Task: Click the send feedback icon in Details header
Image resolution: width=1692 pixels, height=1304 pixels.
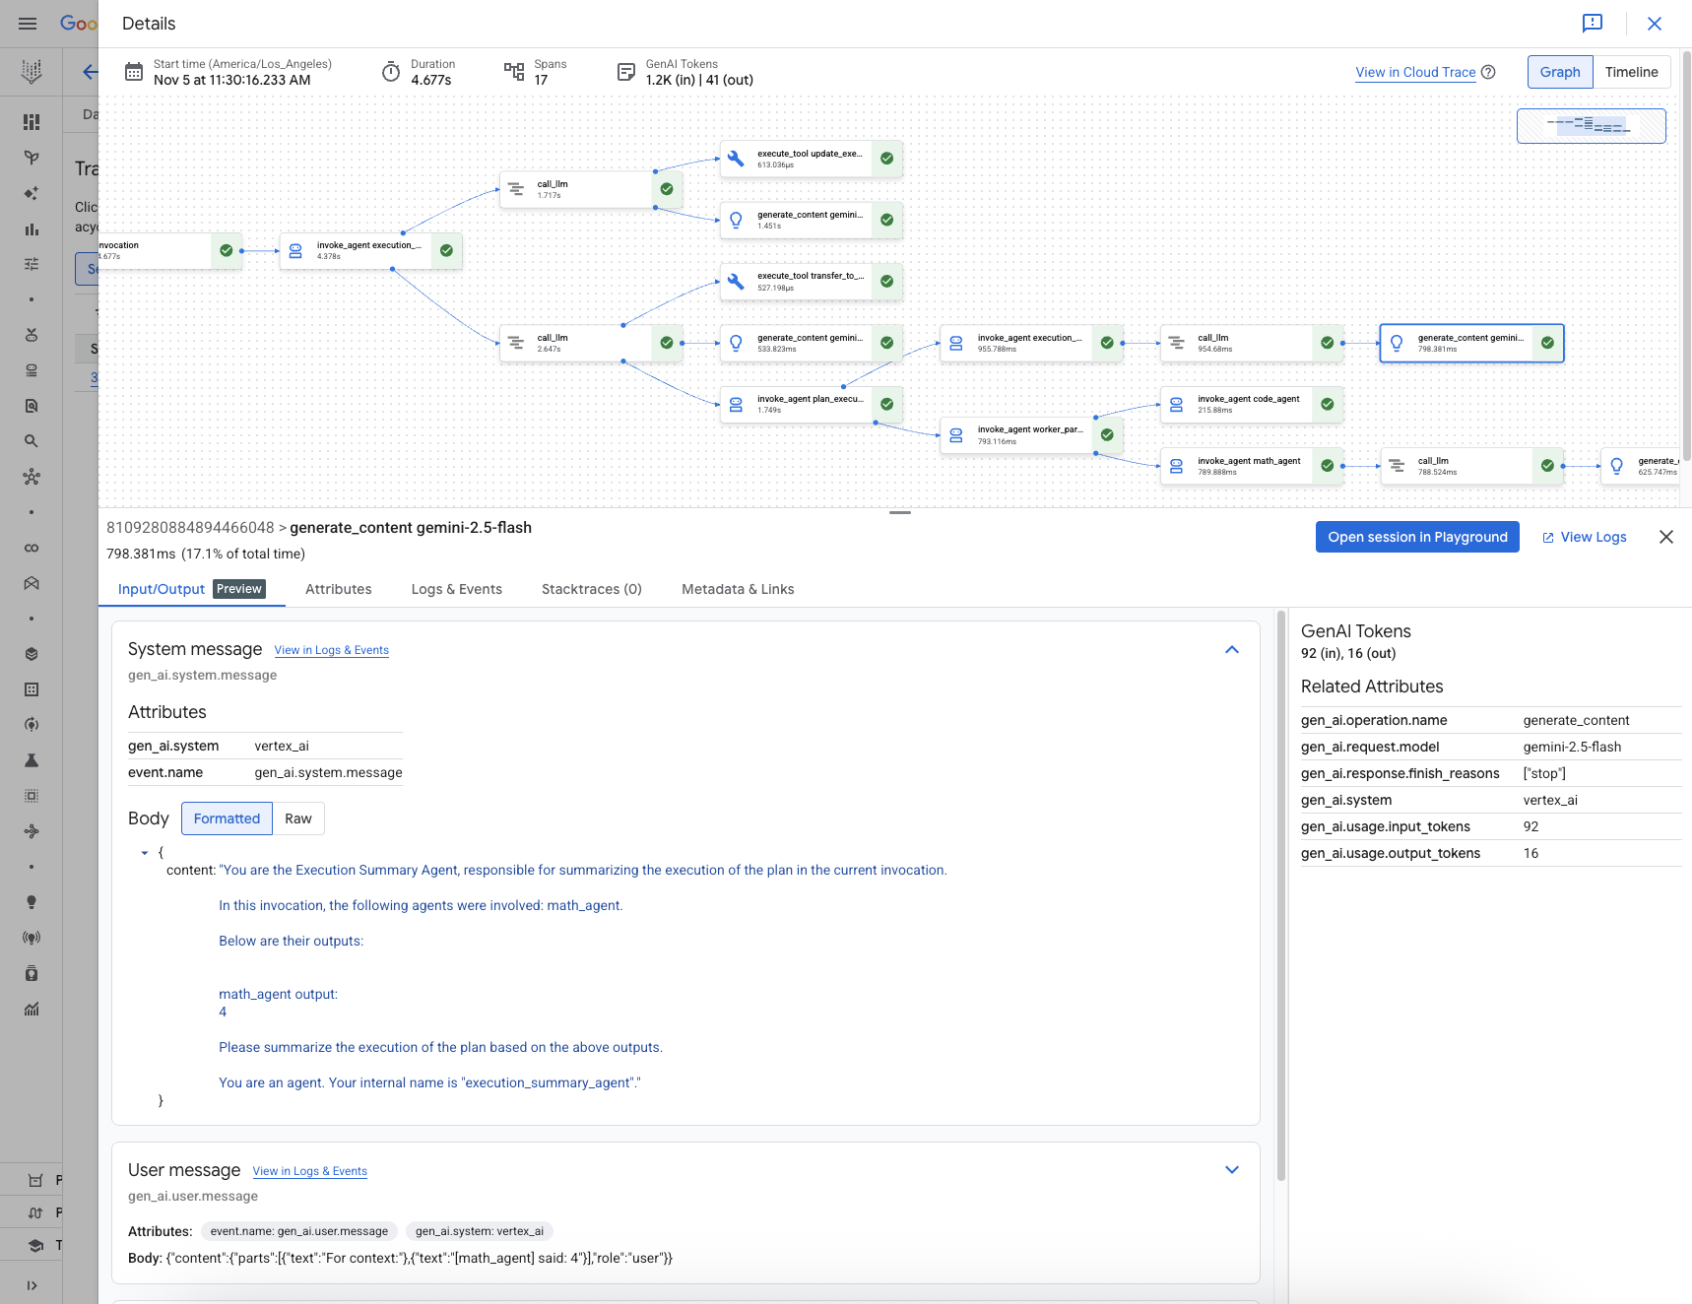Action: pyautogui.click(x=1593, y=23)
